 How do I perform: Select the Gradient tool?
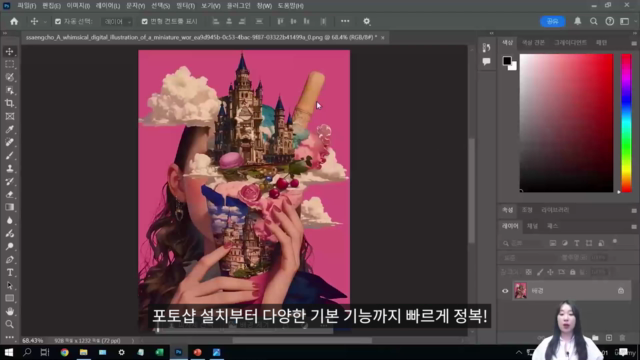coord(9,207)
